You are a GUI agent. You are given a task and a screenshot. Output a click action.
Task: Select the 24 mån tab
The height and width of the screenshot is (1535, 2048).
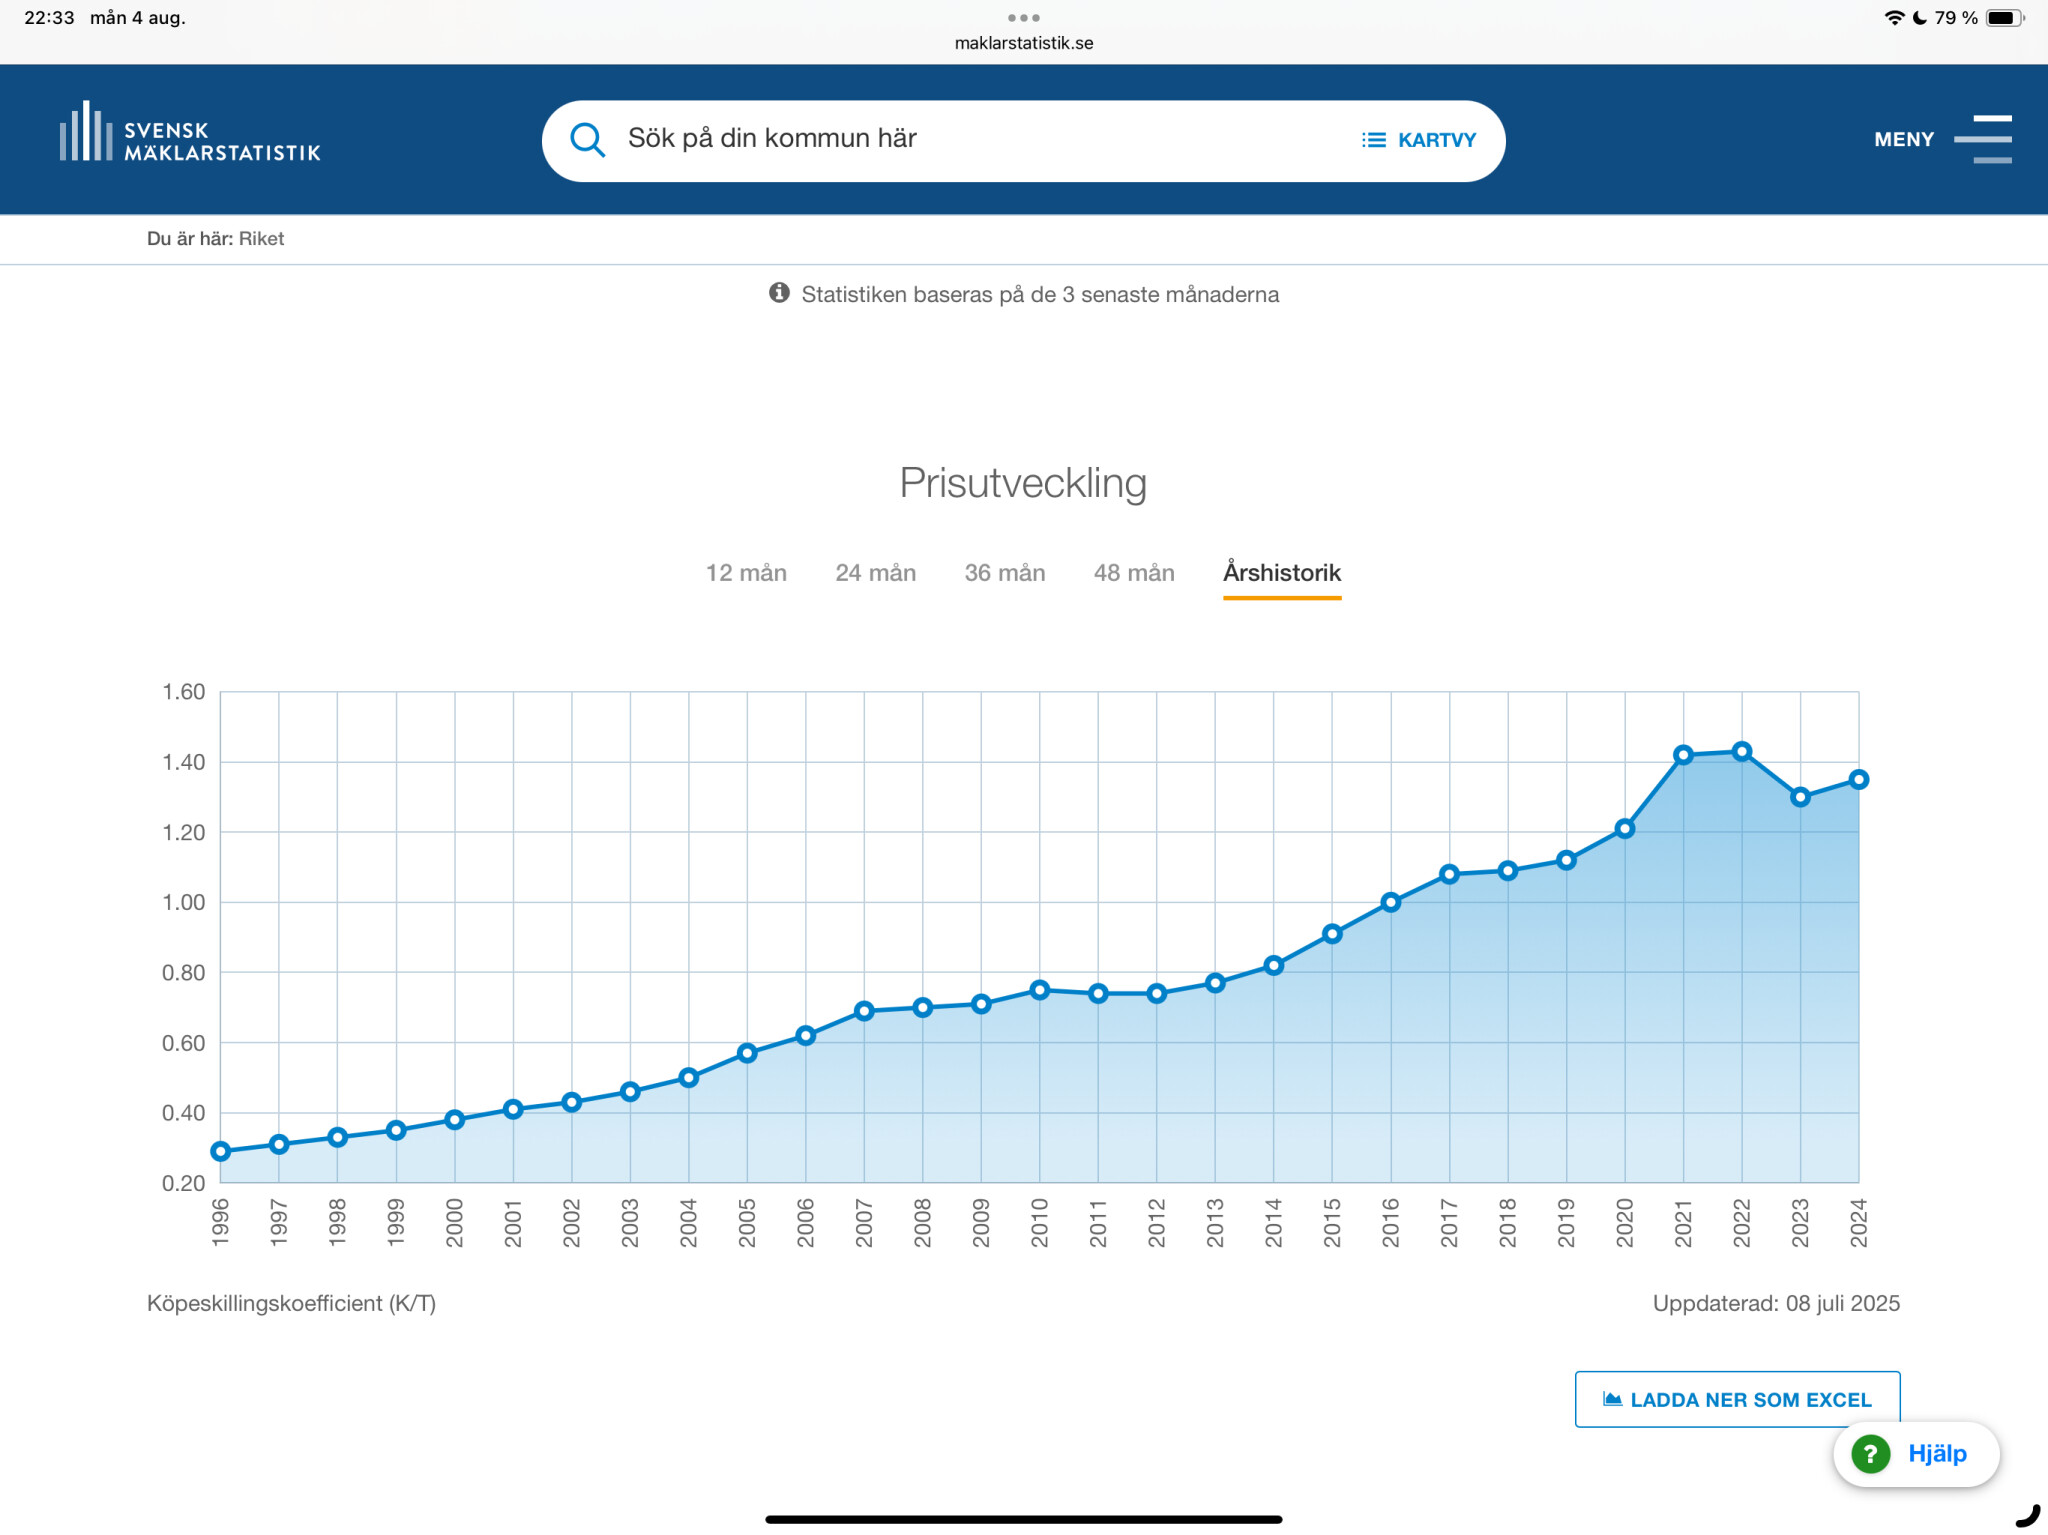[x=875, y=573]
